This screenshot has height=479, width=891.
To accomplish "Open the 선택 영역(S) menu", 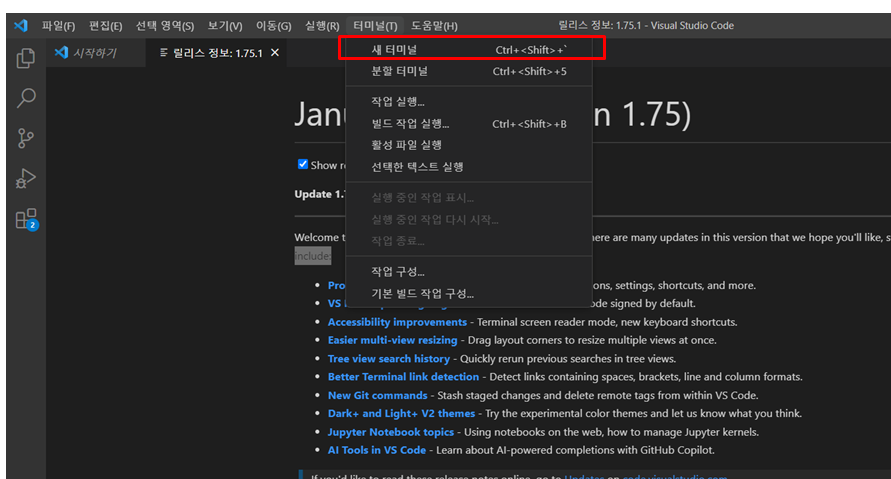I will (165, 26).
